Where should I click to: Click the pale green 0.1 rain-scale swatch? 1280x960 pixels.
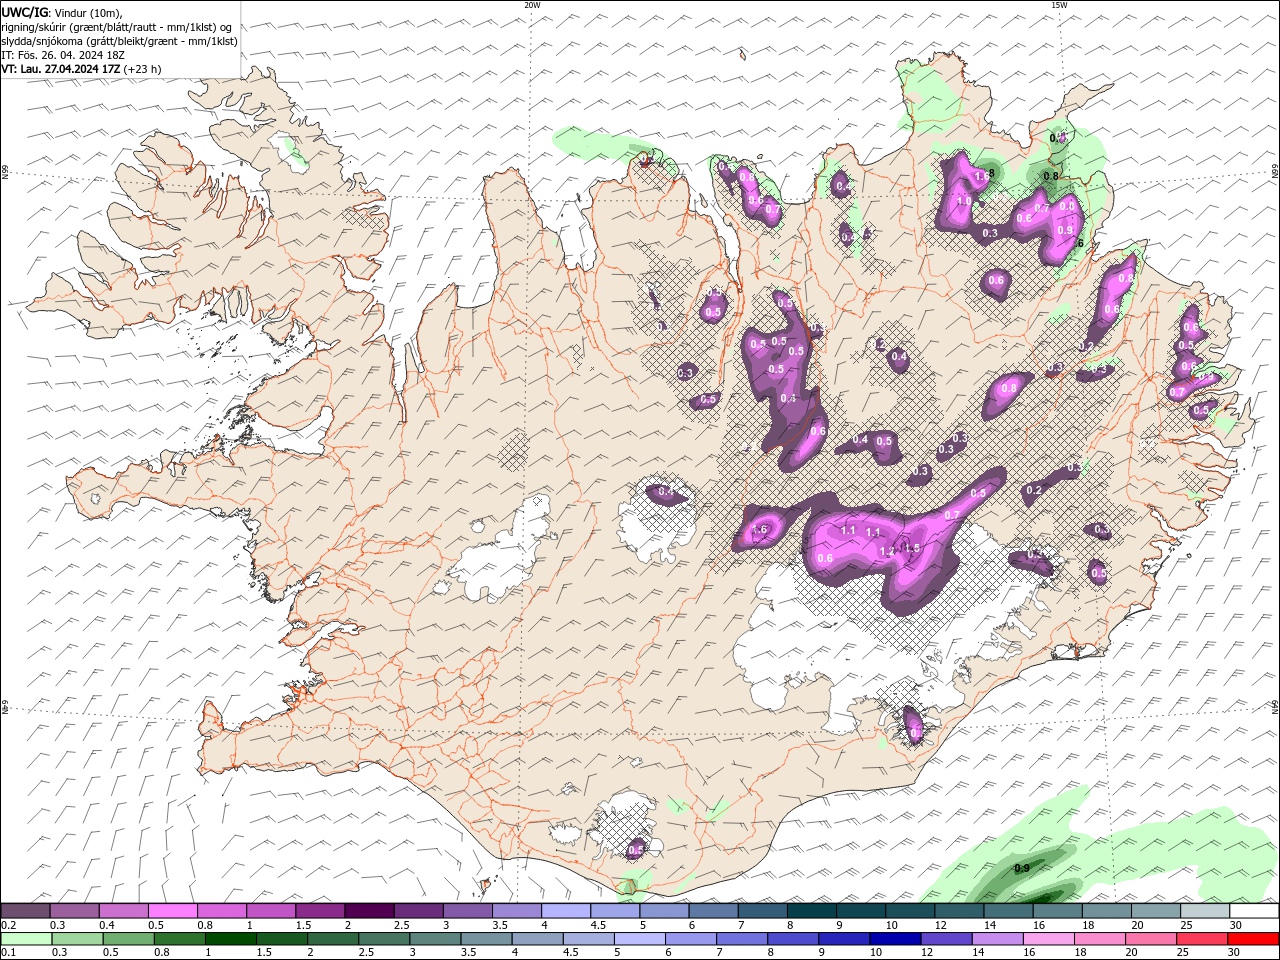pos(26,939)
